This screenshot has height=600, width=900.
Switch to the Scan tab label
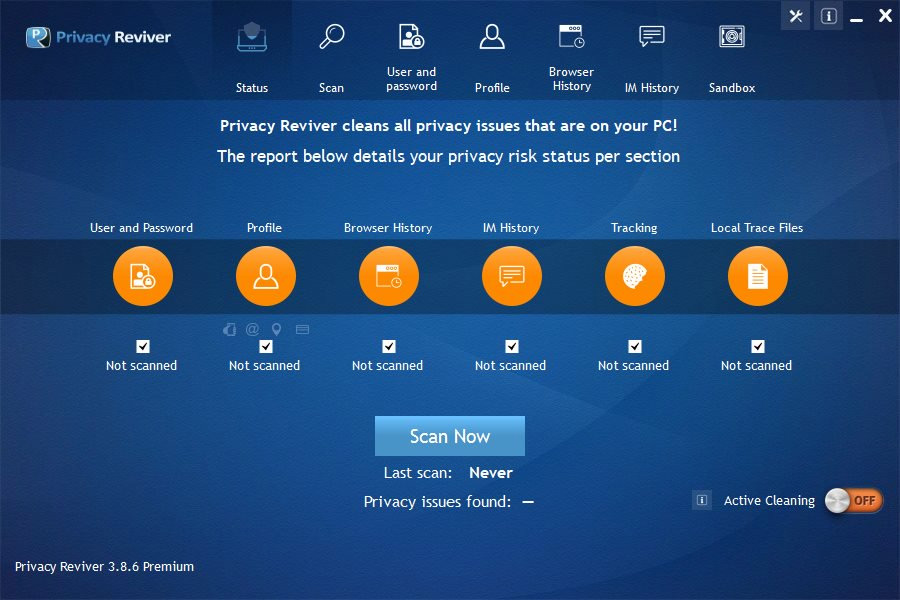tap(331, 88)
